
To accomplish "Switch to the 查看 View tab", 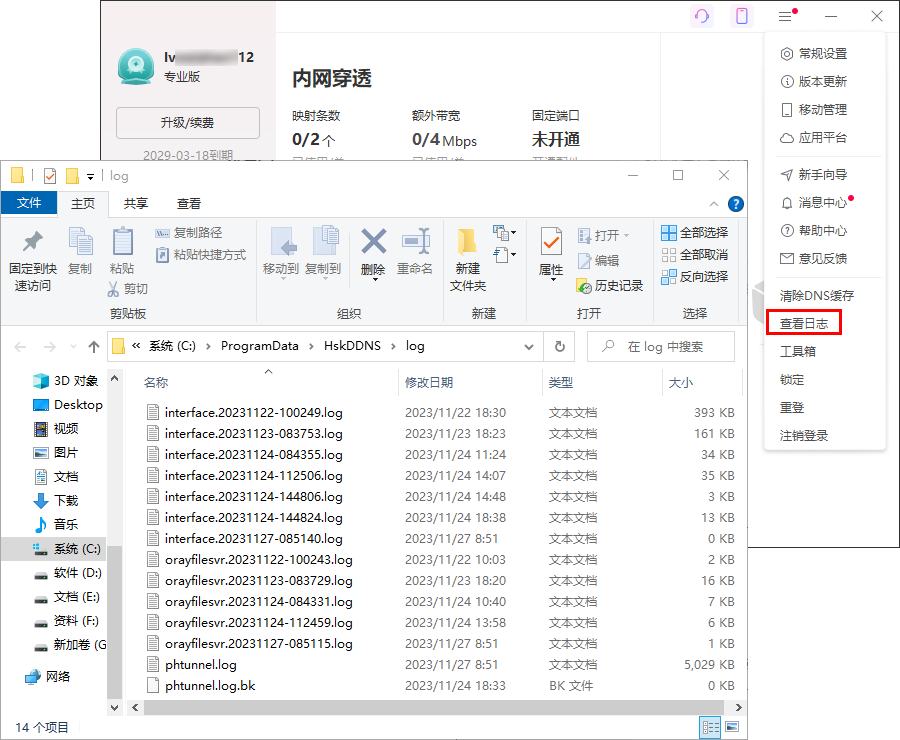I will 189,204.
